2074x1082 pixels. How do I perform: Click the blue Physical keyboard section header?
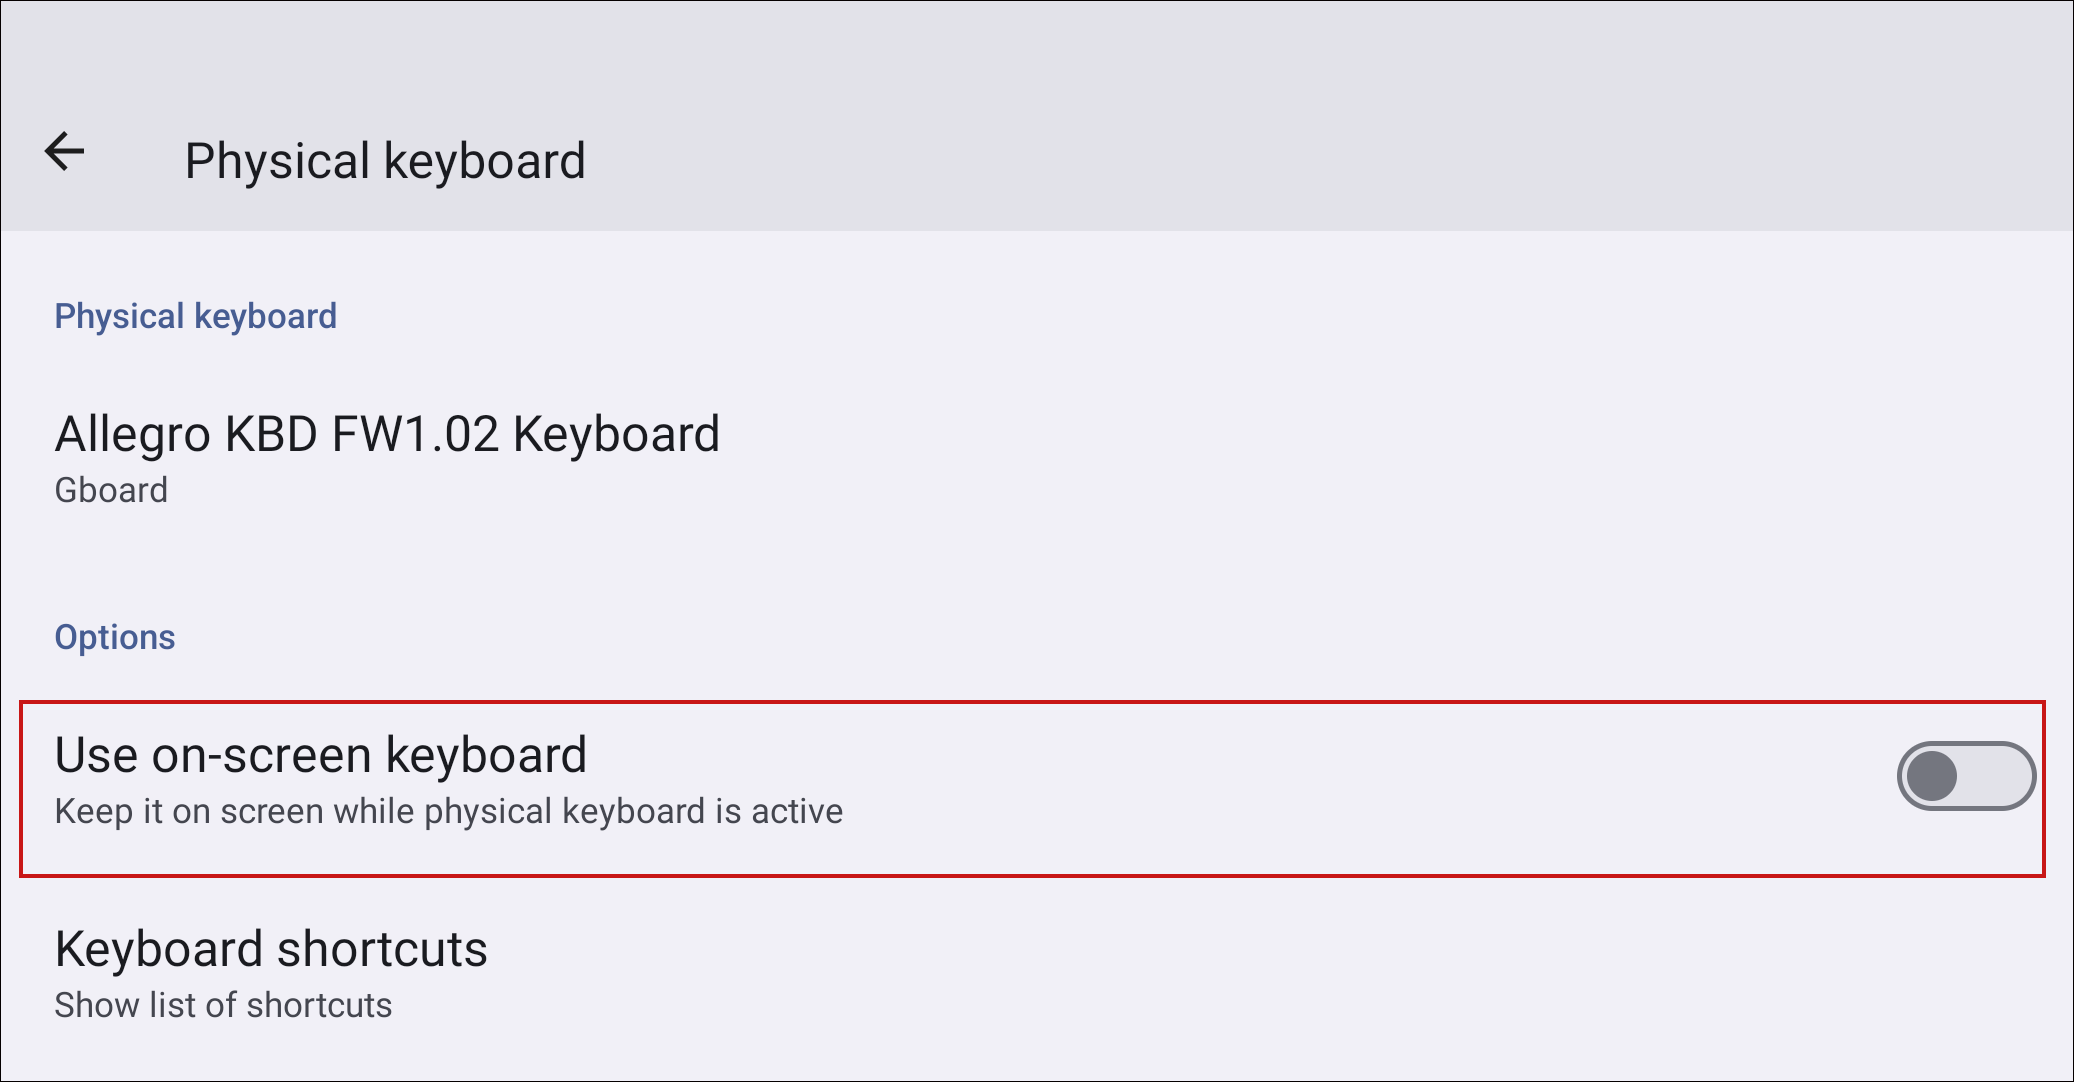tap(195, 316)
